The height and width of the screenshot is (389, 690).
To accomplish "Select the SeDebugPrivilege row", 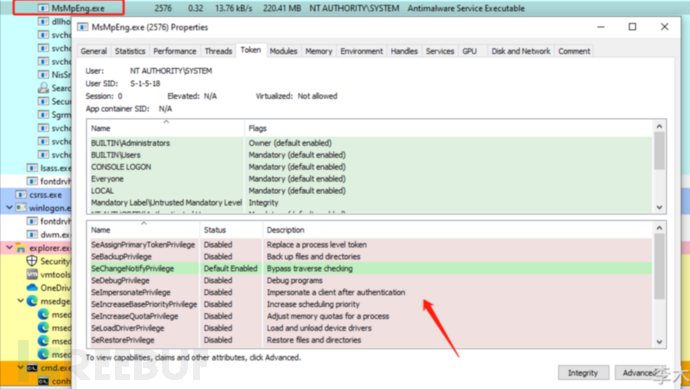I will coord(370,280).
